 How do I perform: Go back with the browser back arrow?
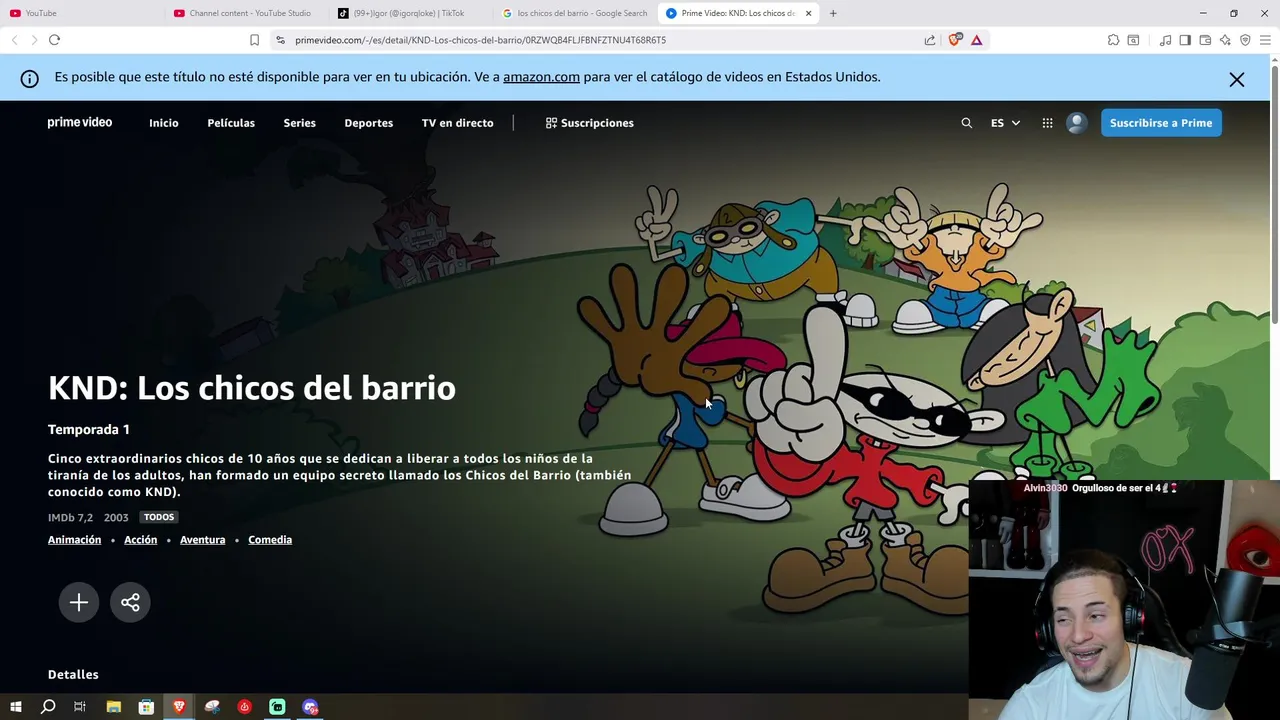(14, 40)
